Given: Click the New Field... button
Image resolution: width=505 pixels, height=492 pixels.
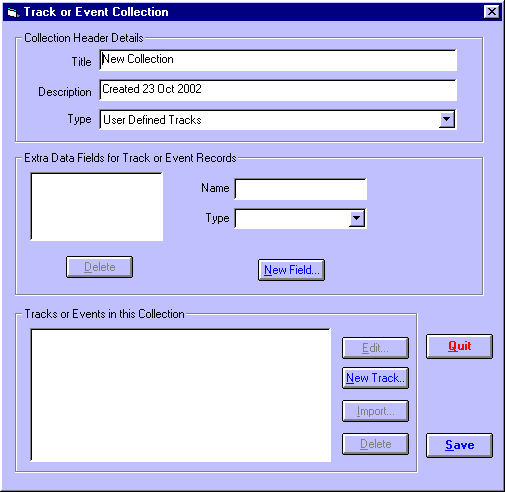Looking at the screenshot, I should coord(291,270).
